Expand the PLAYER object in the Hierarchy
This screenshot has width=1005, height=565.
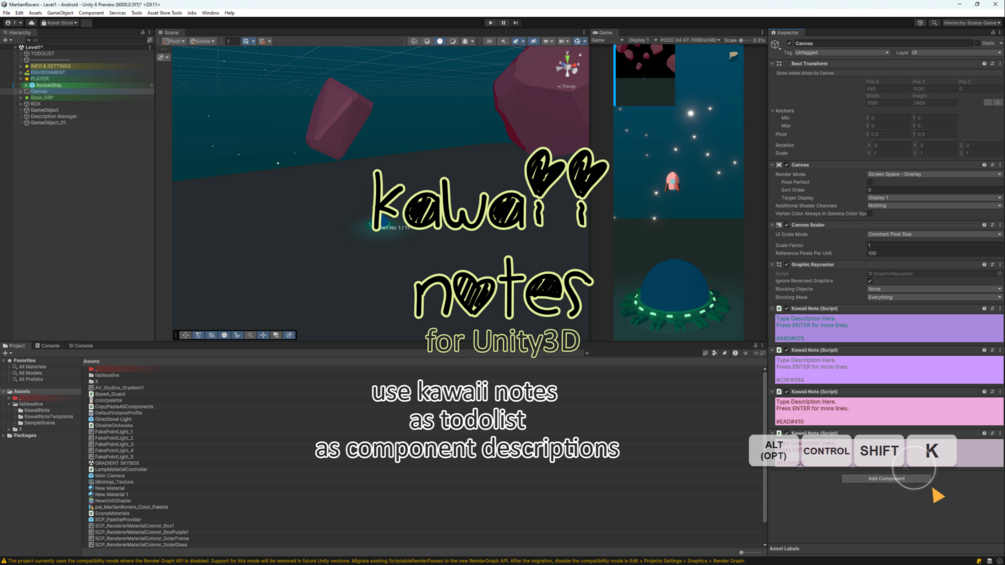click(x=21, y=79)
